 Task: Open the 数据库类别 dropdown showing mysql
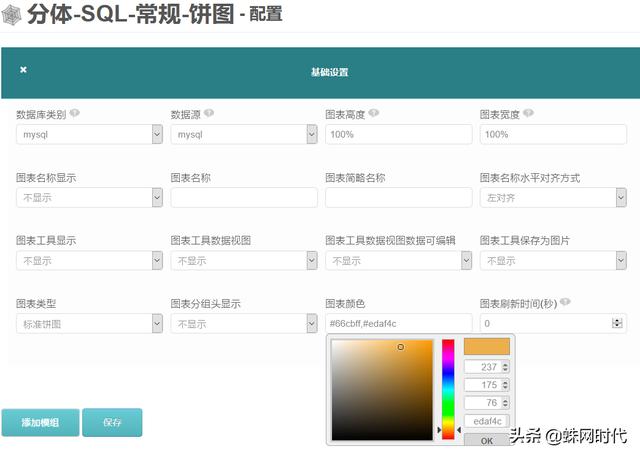pyautogui.click(x=89, y=134)
